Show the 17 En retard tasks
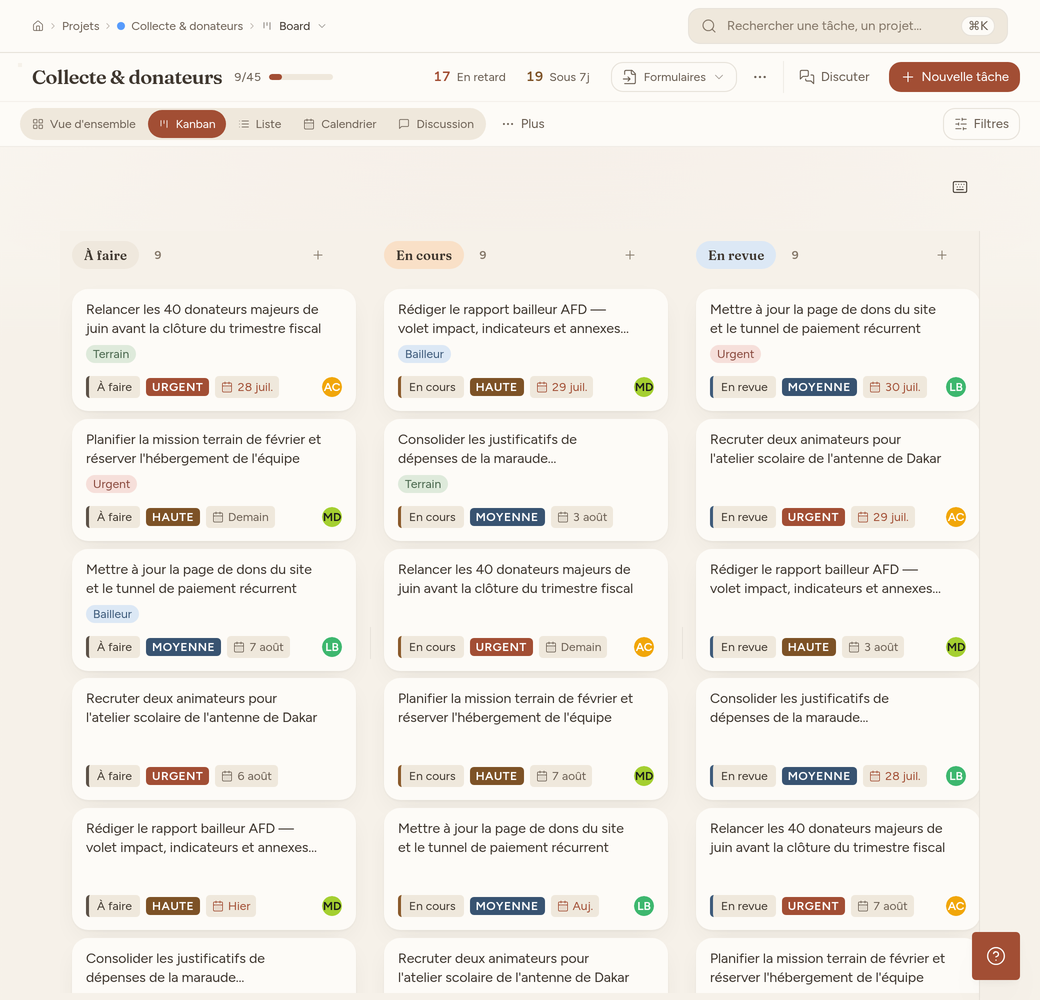The image size is (1040, 1000). coord(470,77)
